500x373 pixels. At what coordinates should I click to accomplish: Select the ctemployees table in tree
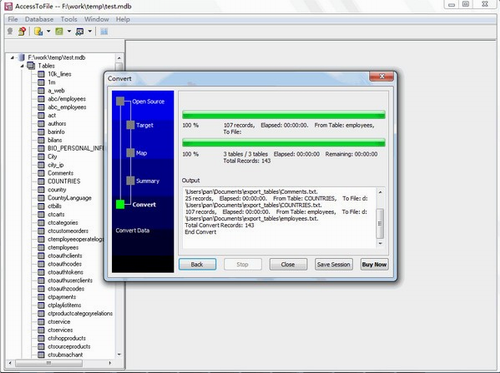pos(63,247)
